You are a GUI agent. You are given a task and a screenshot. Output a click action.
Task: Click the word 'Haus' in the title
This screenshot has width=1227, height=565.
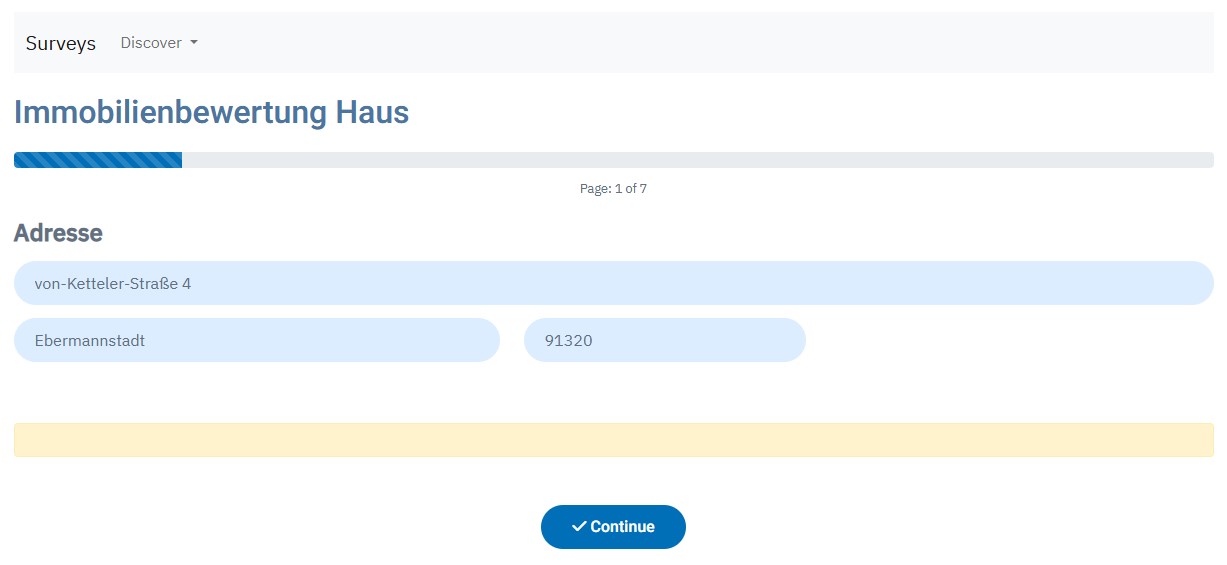[x=372, y=112]
